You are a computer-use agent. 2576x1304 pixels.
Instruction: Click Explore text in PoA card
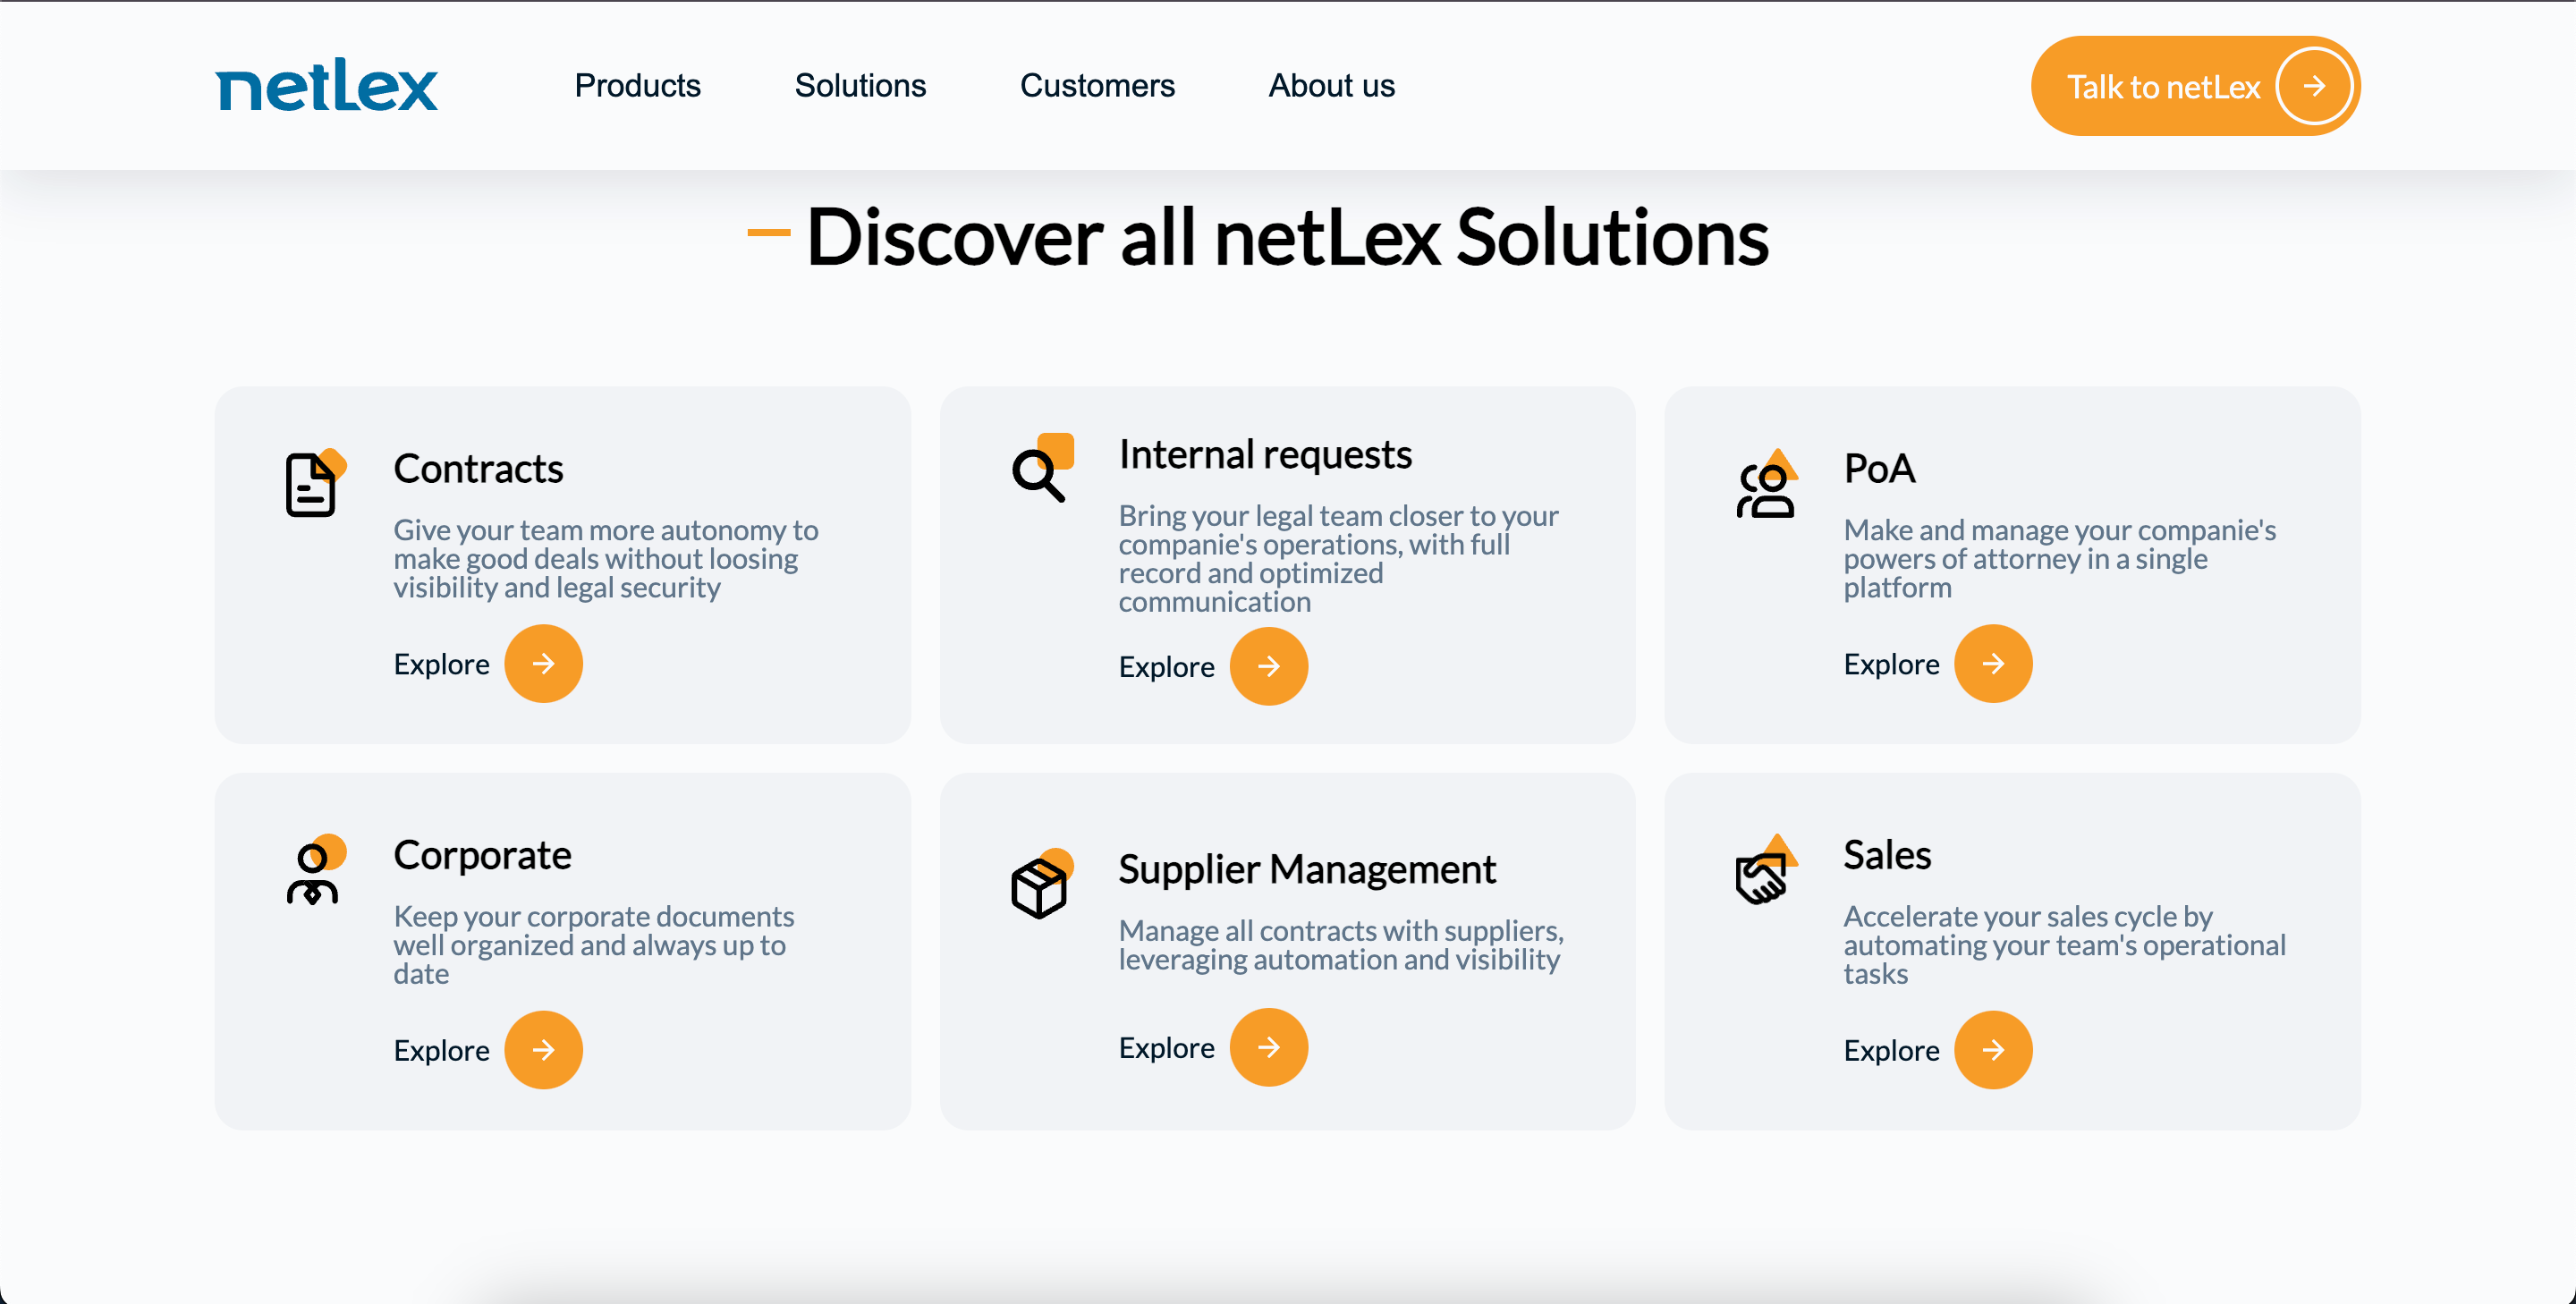tap(1891, 664)
